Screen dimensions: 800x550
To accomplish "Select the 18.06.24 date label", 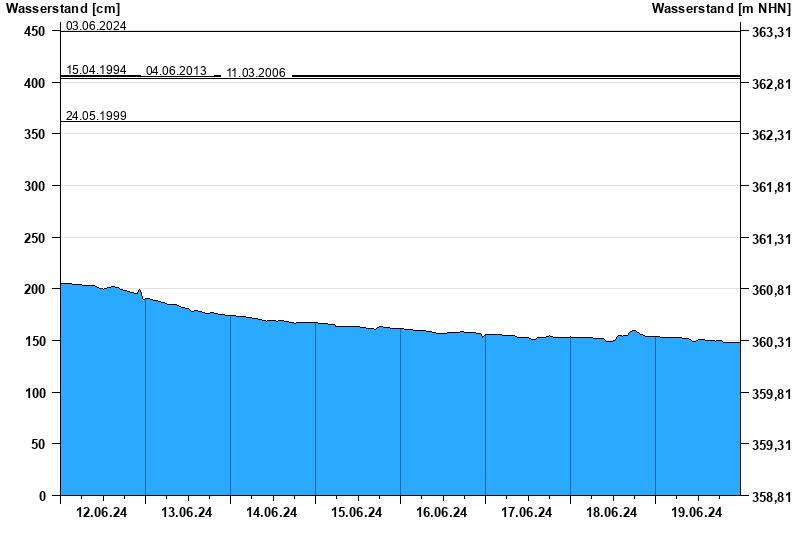I will (x=612, y=513).
